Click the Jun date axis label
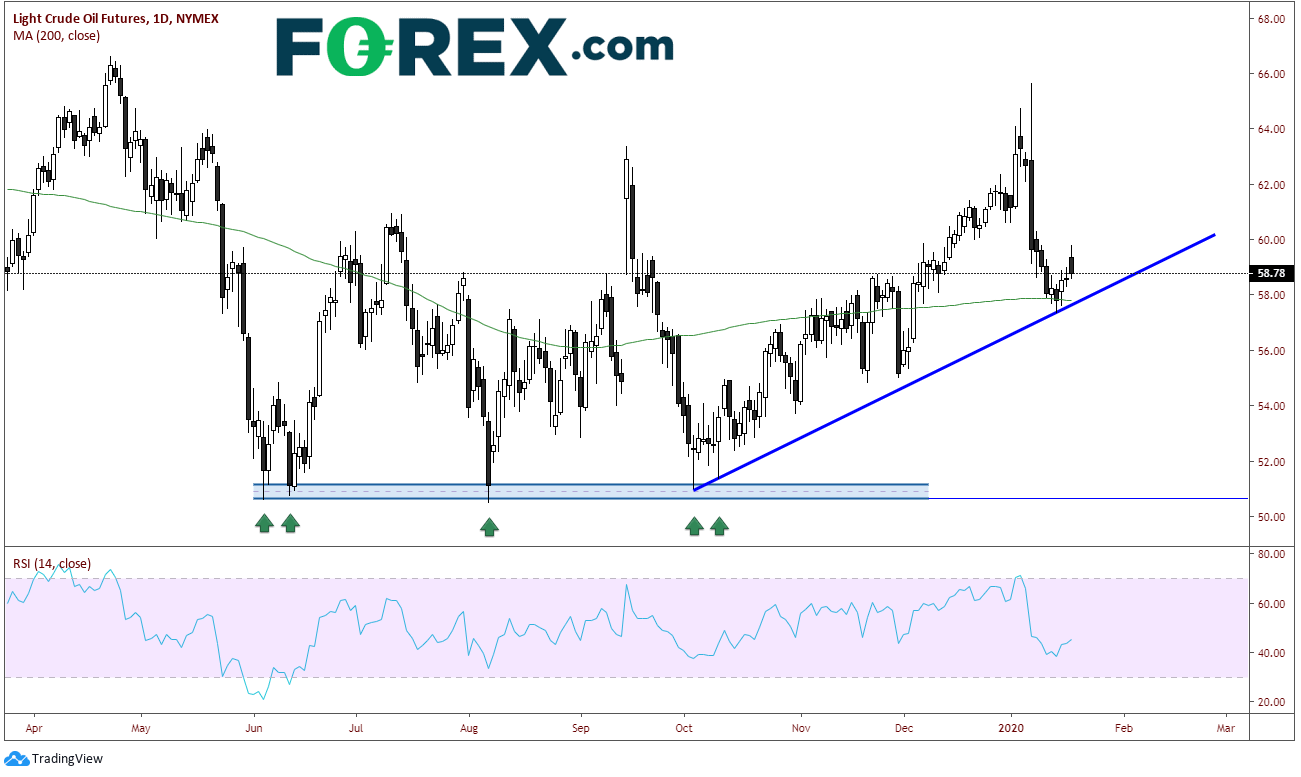 [x=253, y=730]
